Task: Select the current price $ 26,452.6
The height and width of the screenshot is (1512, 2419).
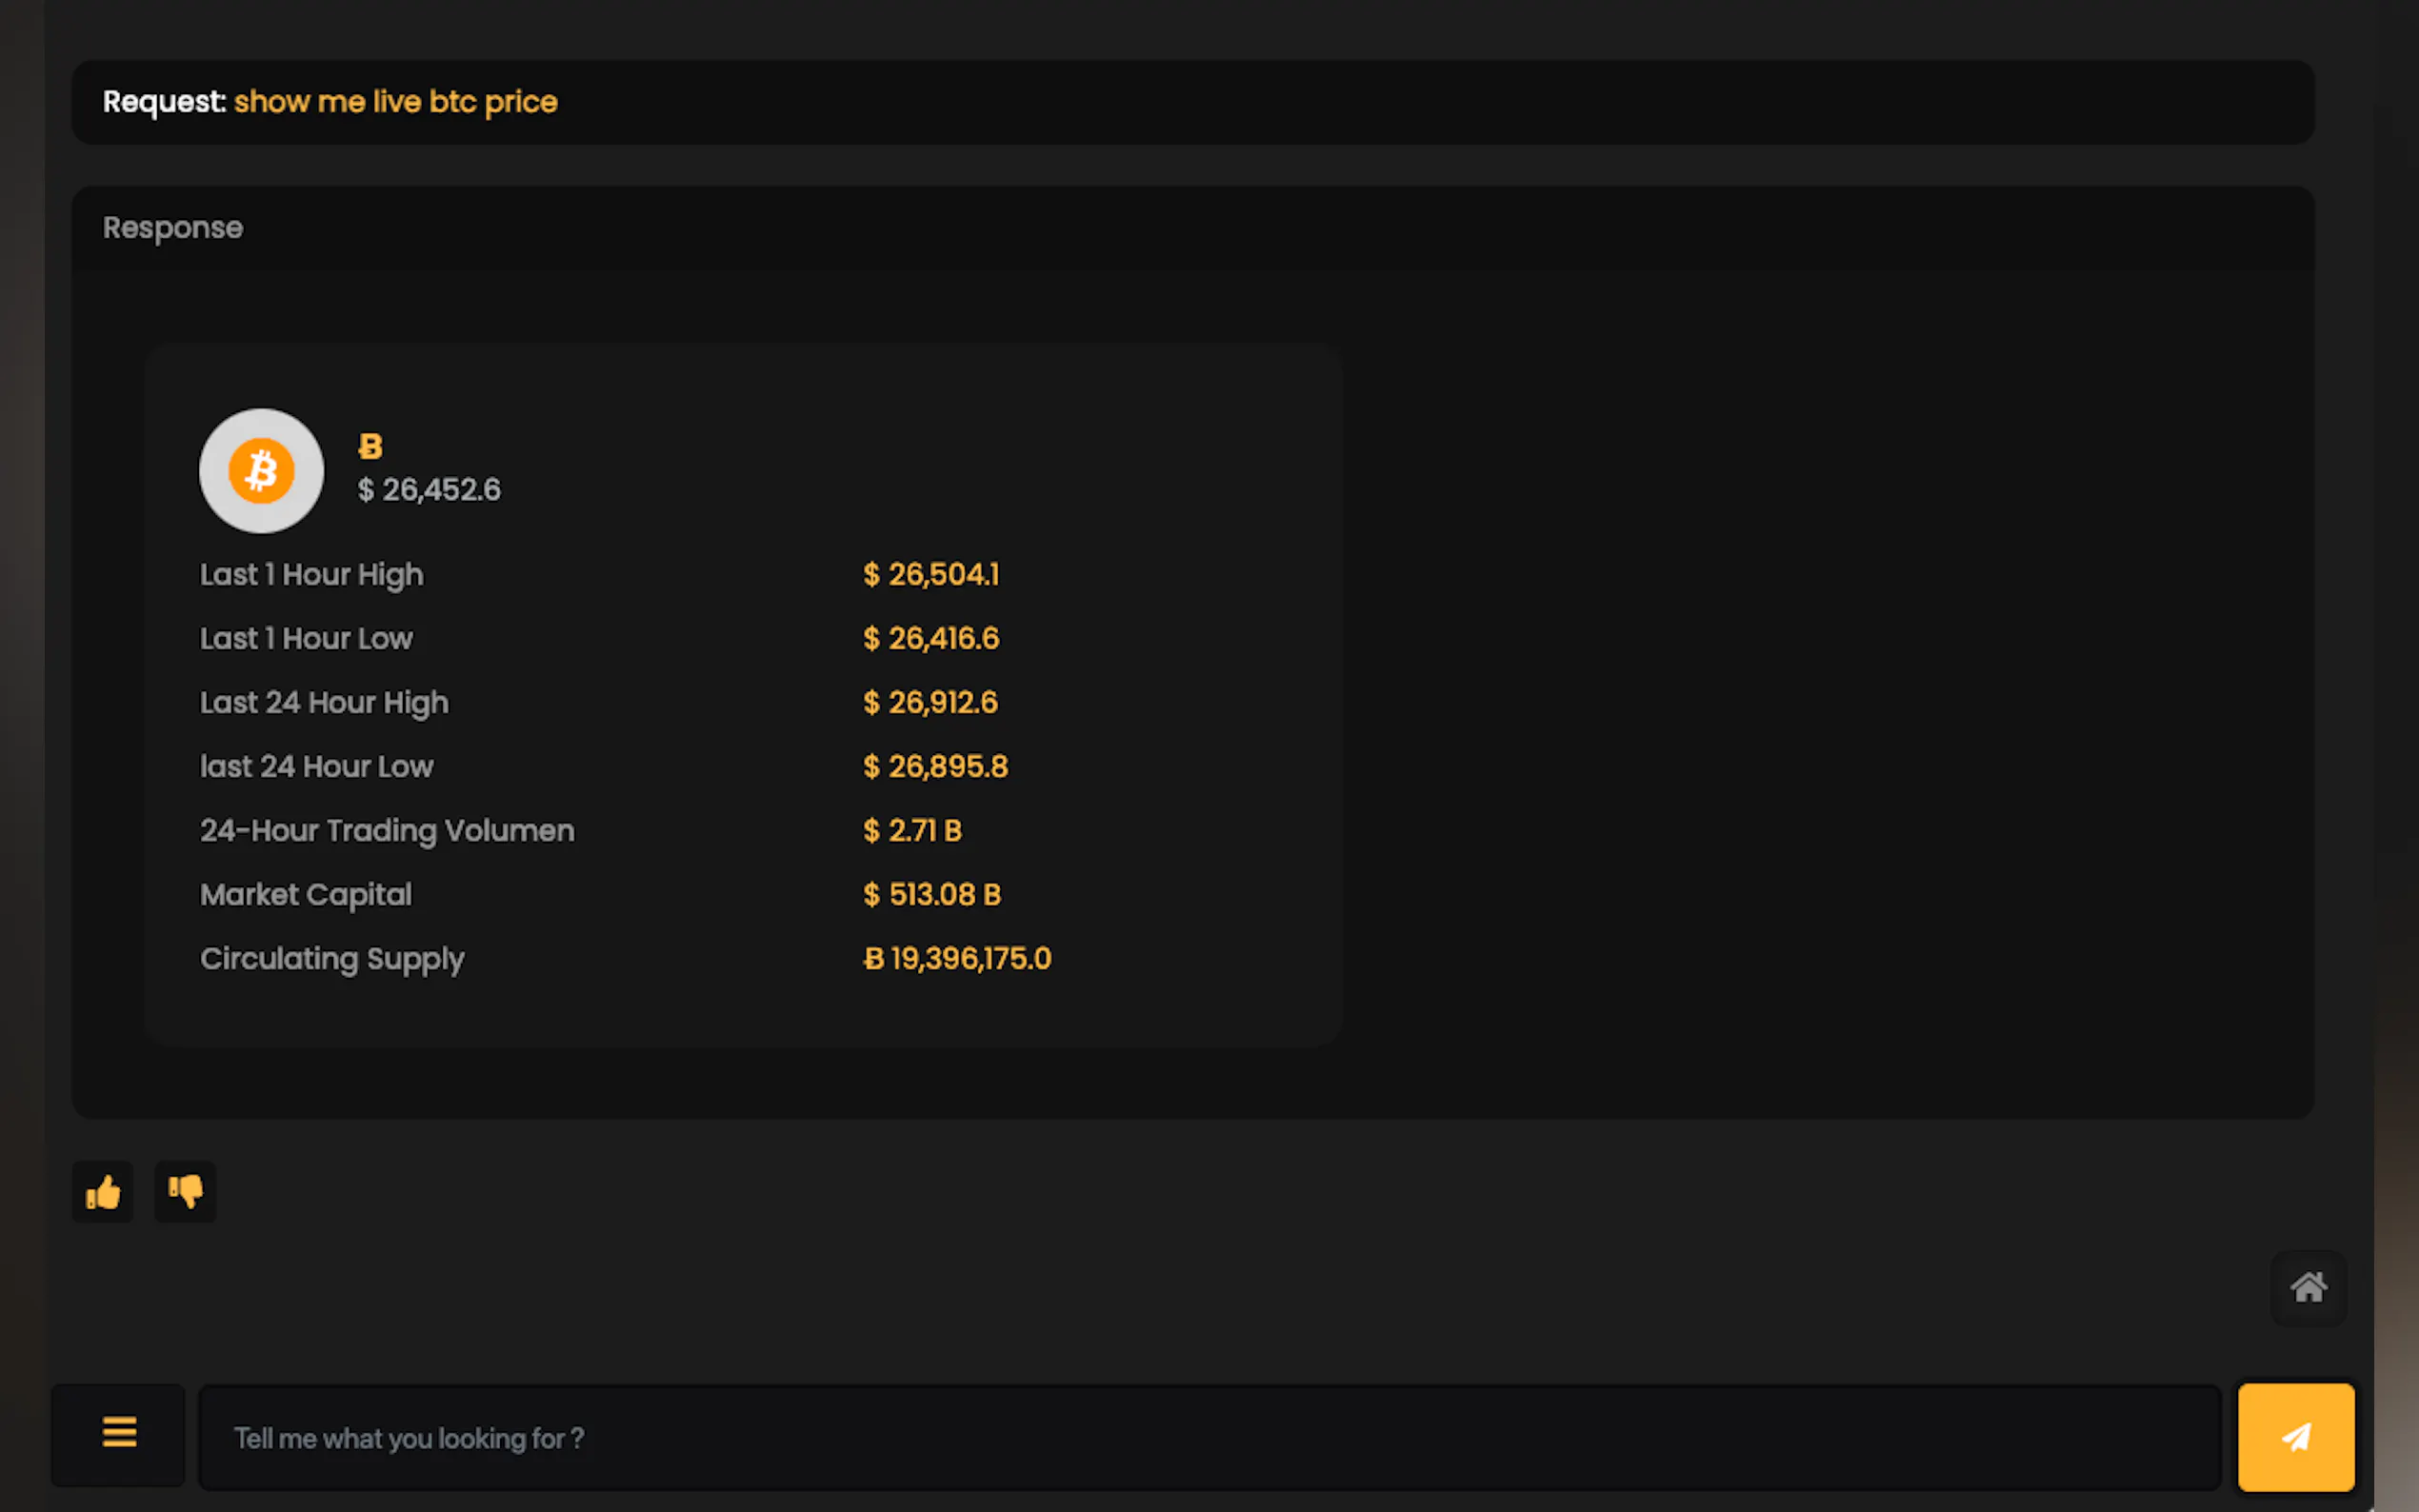Action: 429,490
